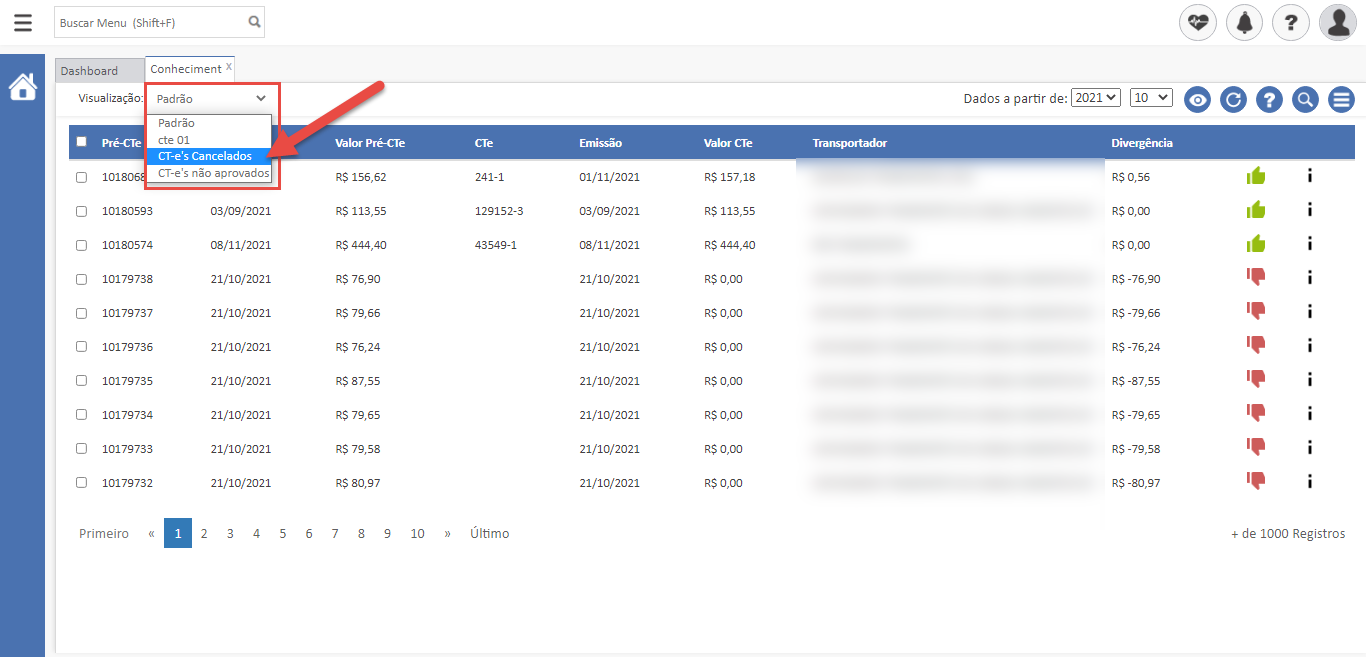Choose CT-e's Cancelados in Visualização list

pos(205,156)
